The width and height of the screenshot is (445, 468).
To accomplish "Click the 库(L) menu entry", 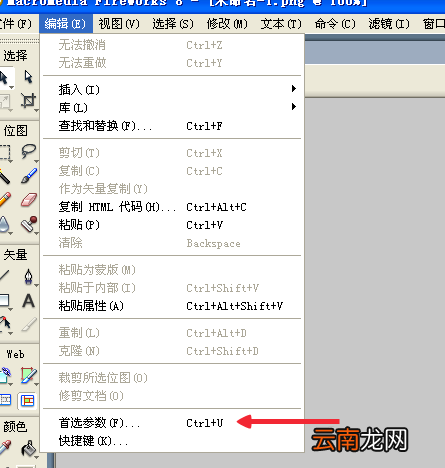I will tap(172, 107).
